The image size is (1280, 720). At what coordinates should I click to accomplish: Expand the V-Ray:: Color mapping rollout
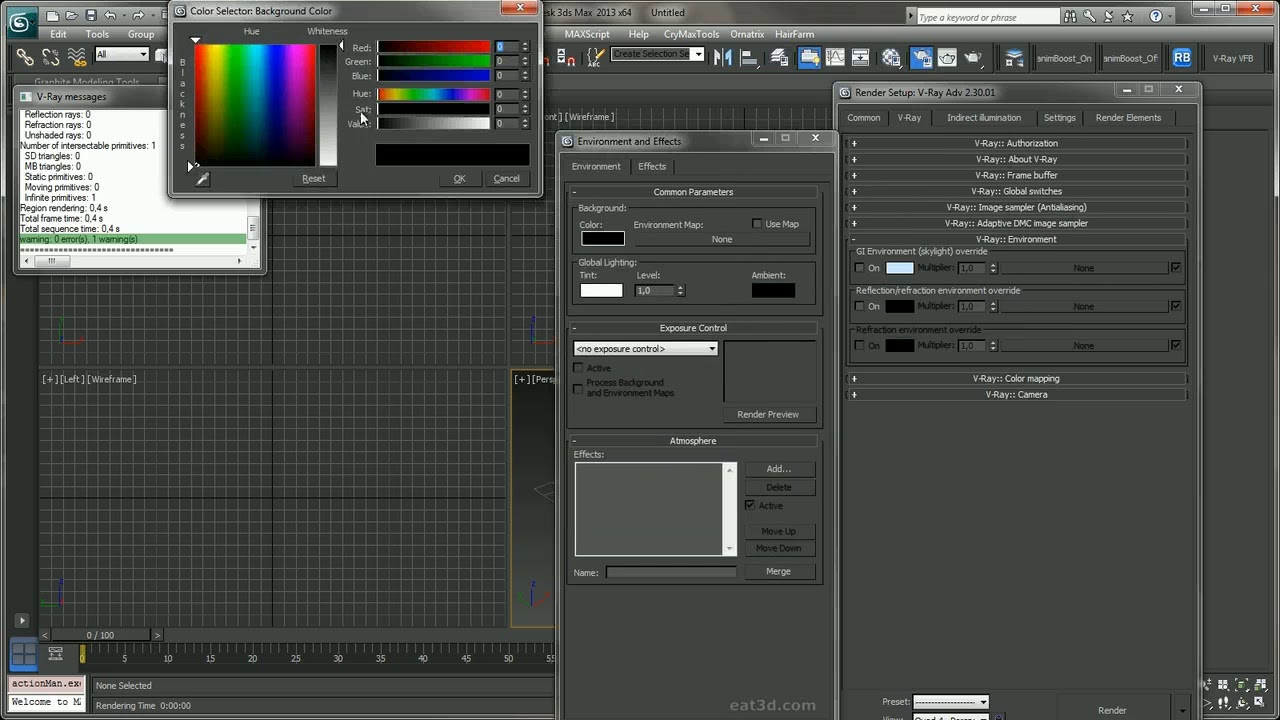[x=1016, y=378]
